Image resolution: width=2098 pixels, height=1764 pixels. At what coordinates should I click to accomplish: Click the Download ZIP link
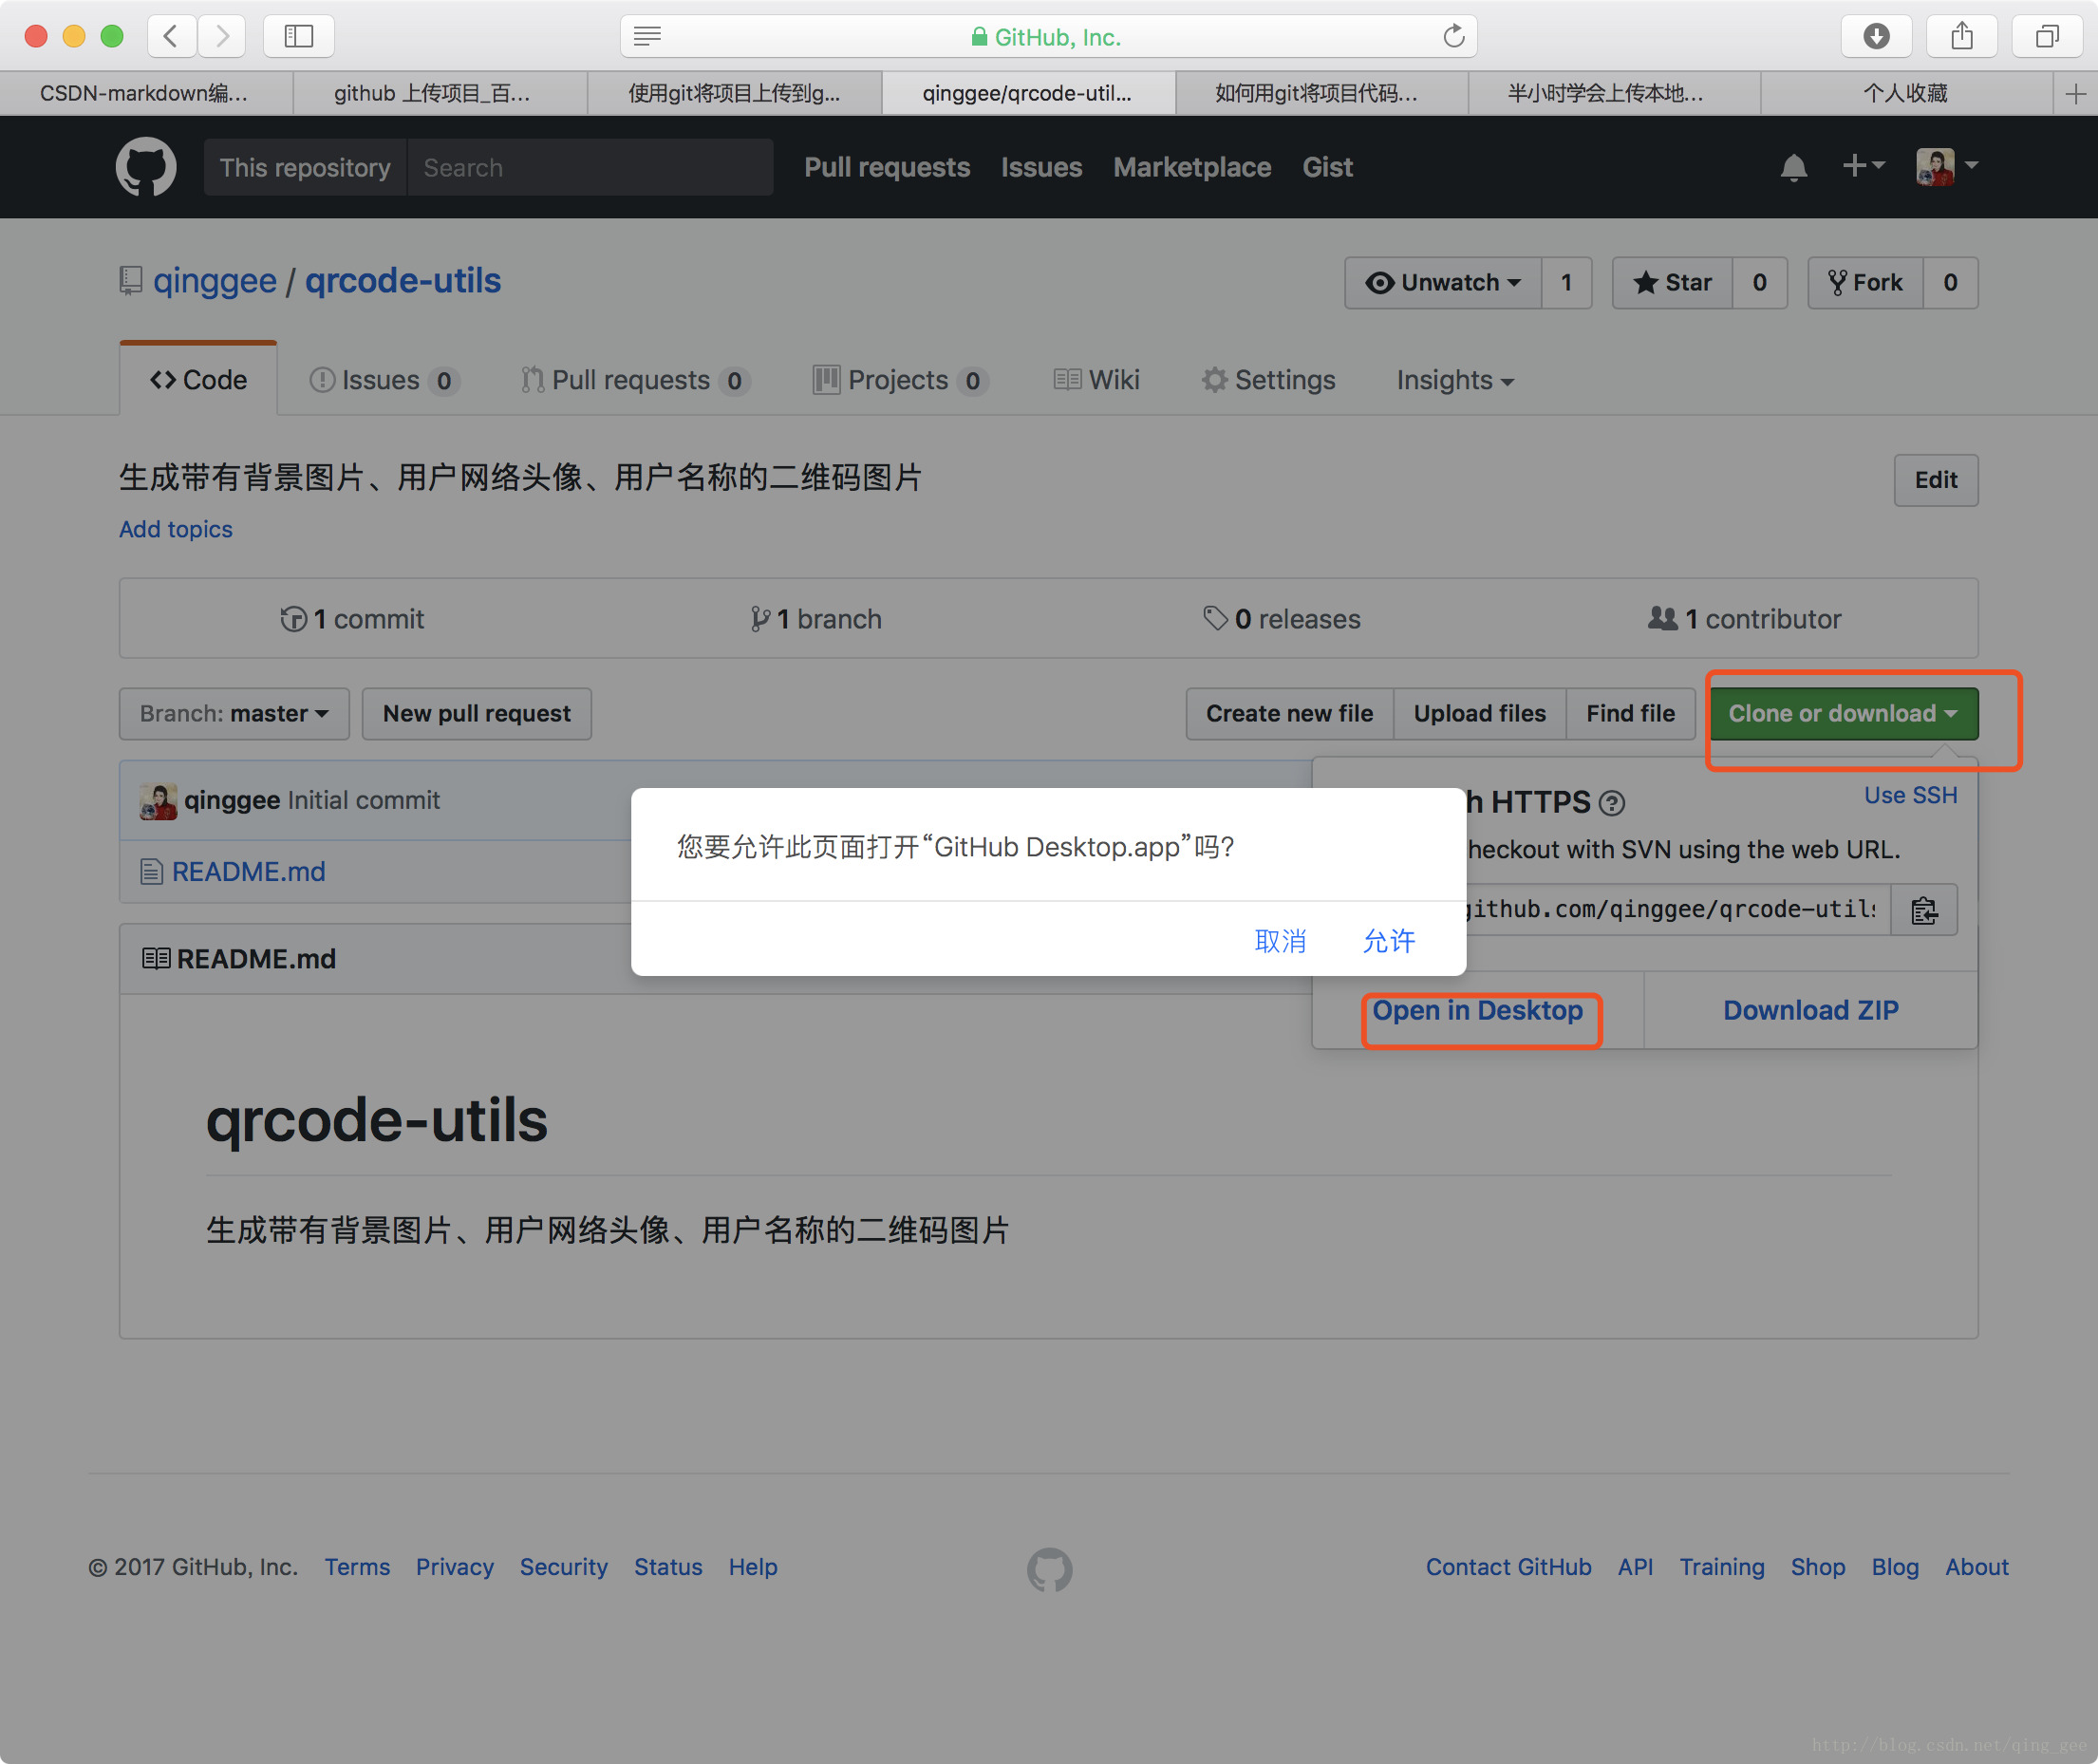pos(1809,1010)
